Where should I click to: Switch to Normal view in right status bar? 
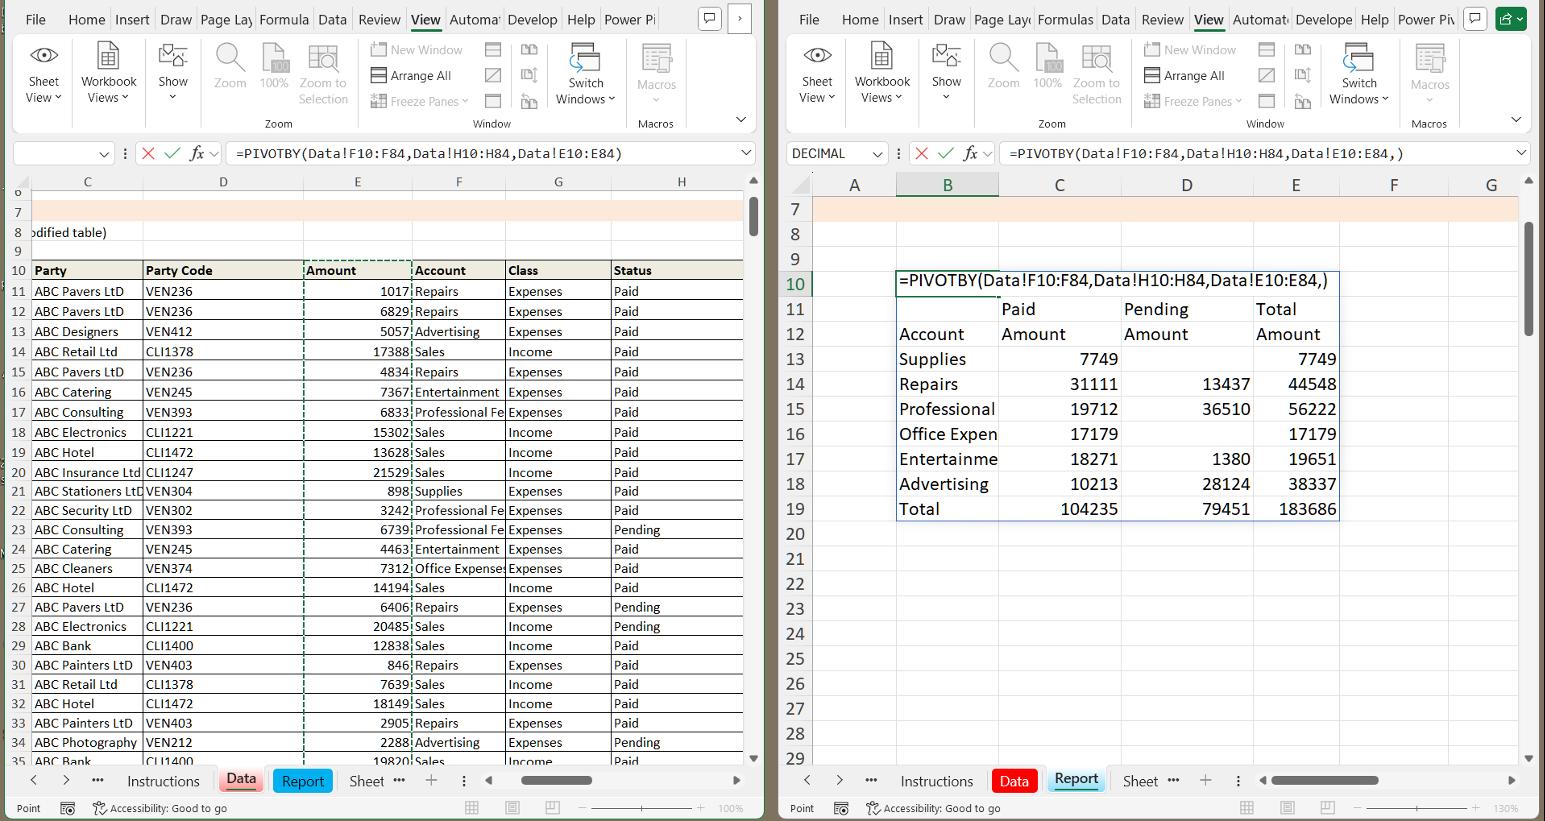[x=1246, y=808]
